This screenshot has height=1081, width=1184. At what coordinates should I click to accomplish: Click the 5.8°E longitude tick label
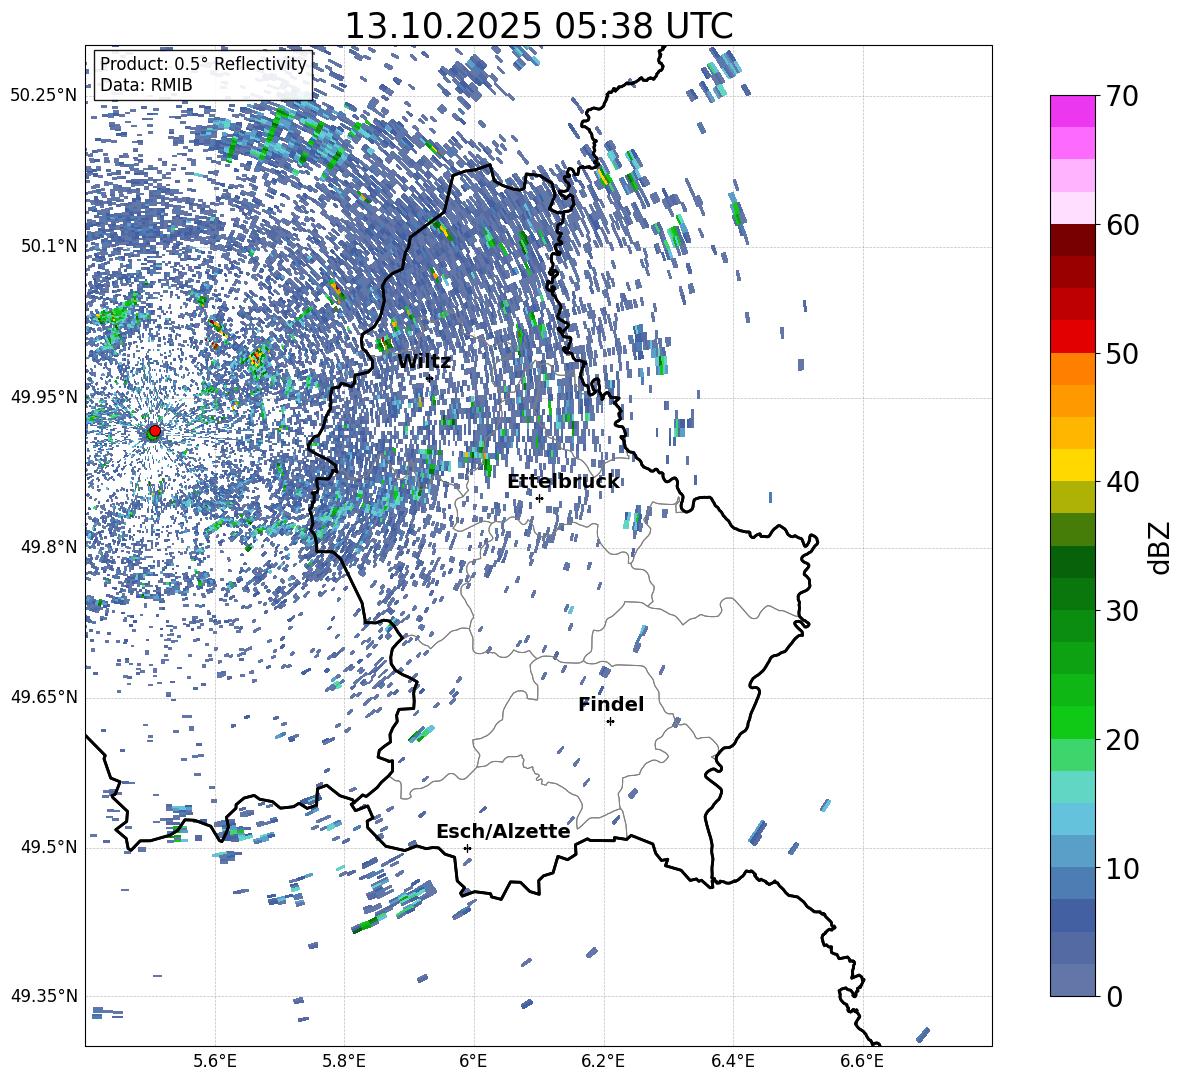pyautogui.click(x=344, y=1062)
